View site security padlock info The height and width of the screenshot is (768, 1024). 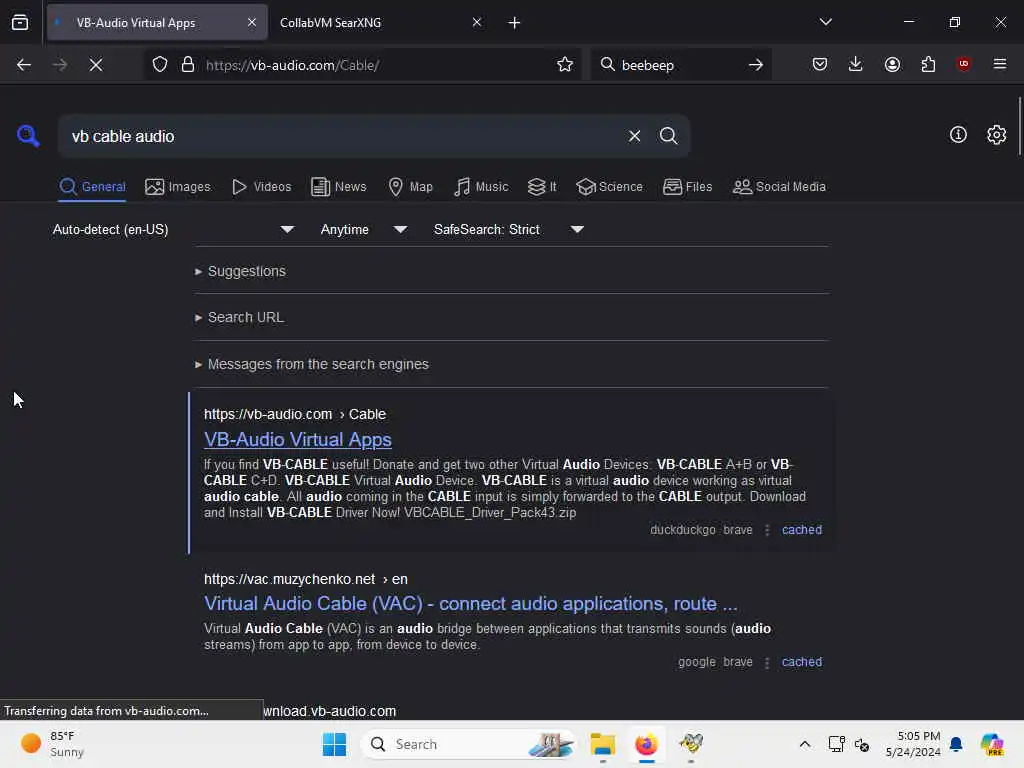click(x=188, y=65)
